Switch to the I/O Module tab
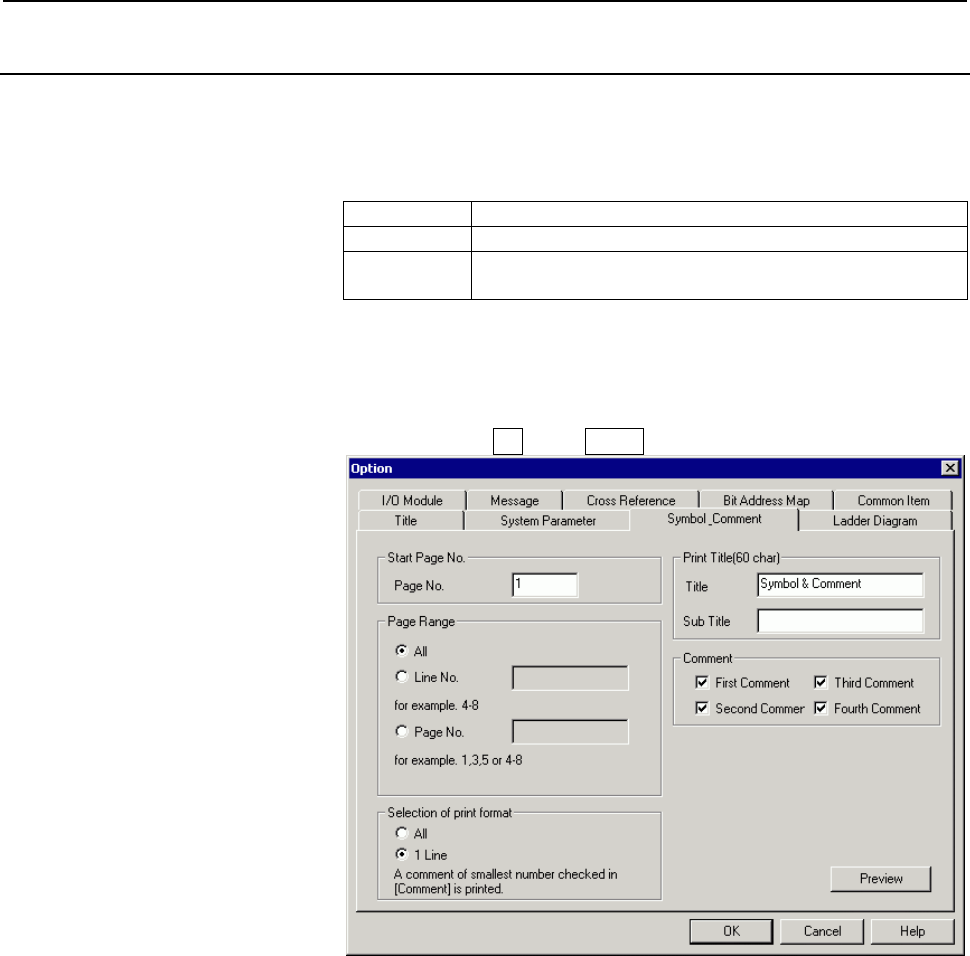970x956 pixels. click(x=411, y=501)
